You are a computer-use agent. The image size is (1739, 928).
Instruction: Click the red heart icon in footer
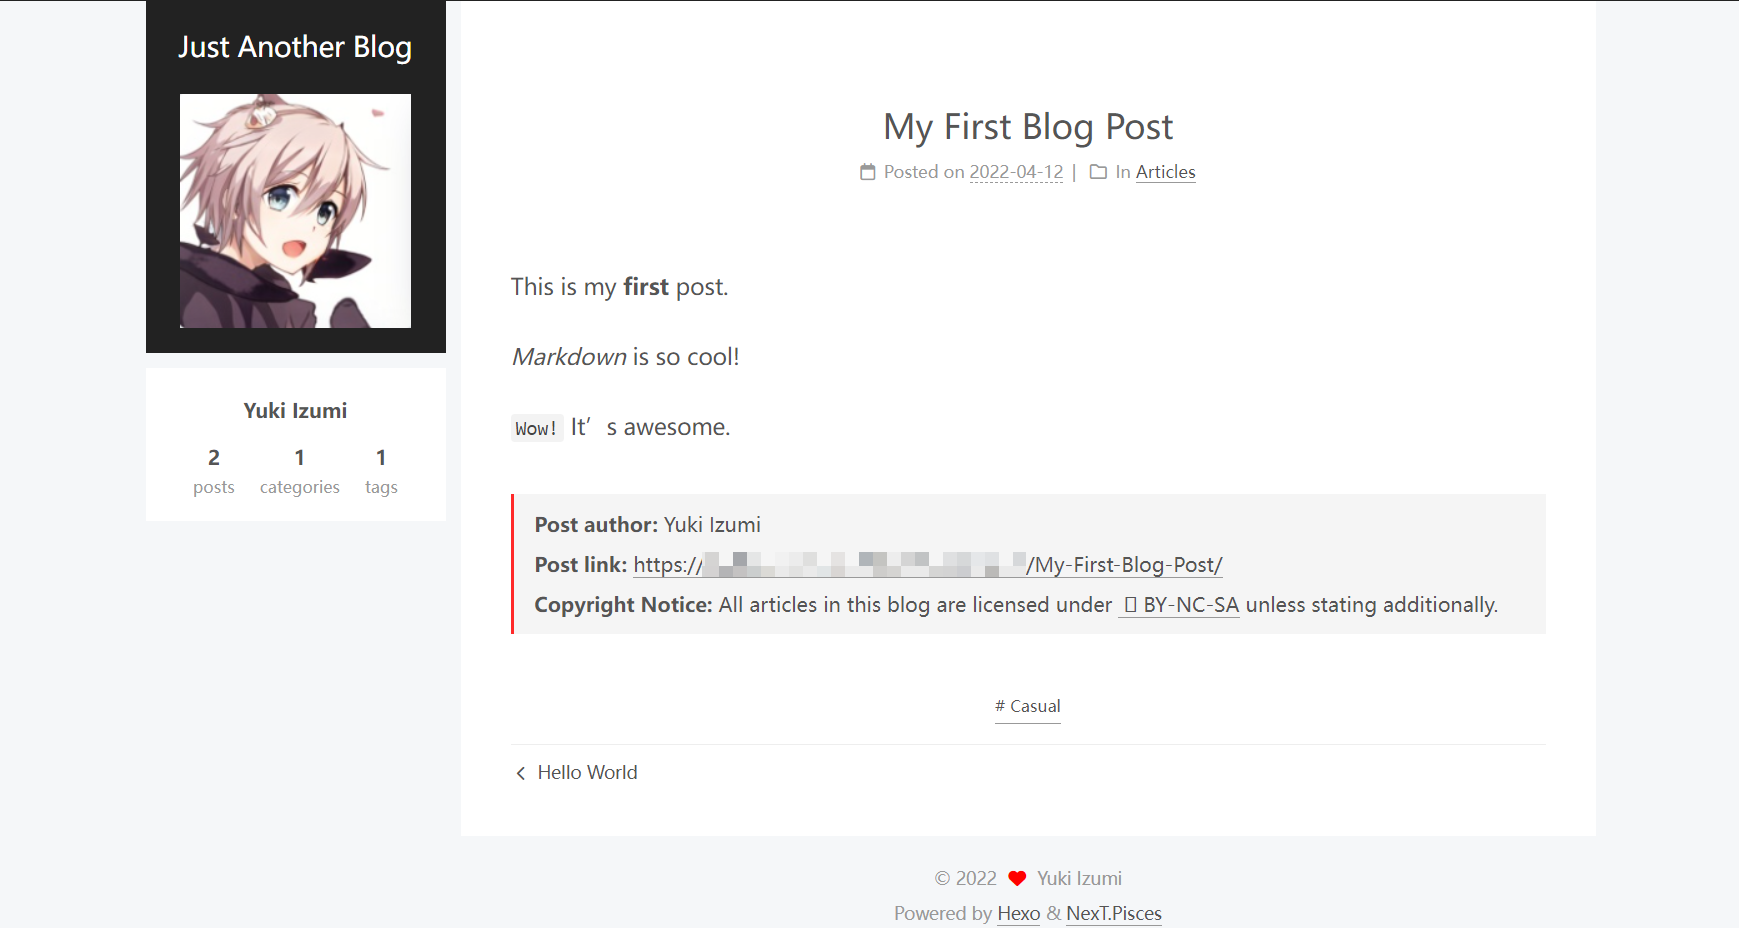pos(1017,878)
